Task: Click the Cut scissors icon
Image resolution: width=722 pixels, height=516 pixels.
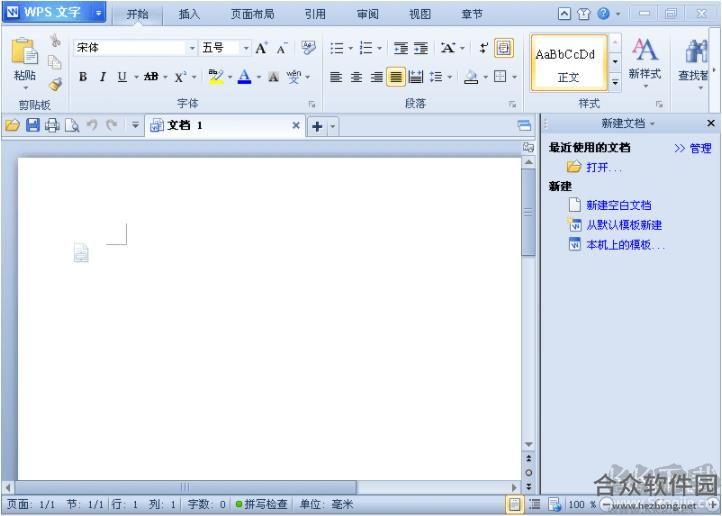Action: [x=55, y=41]
